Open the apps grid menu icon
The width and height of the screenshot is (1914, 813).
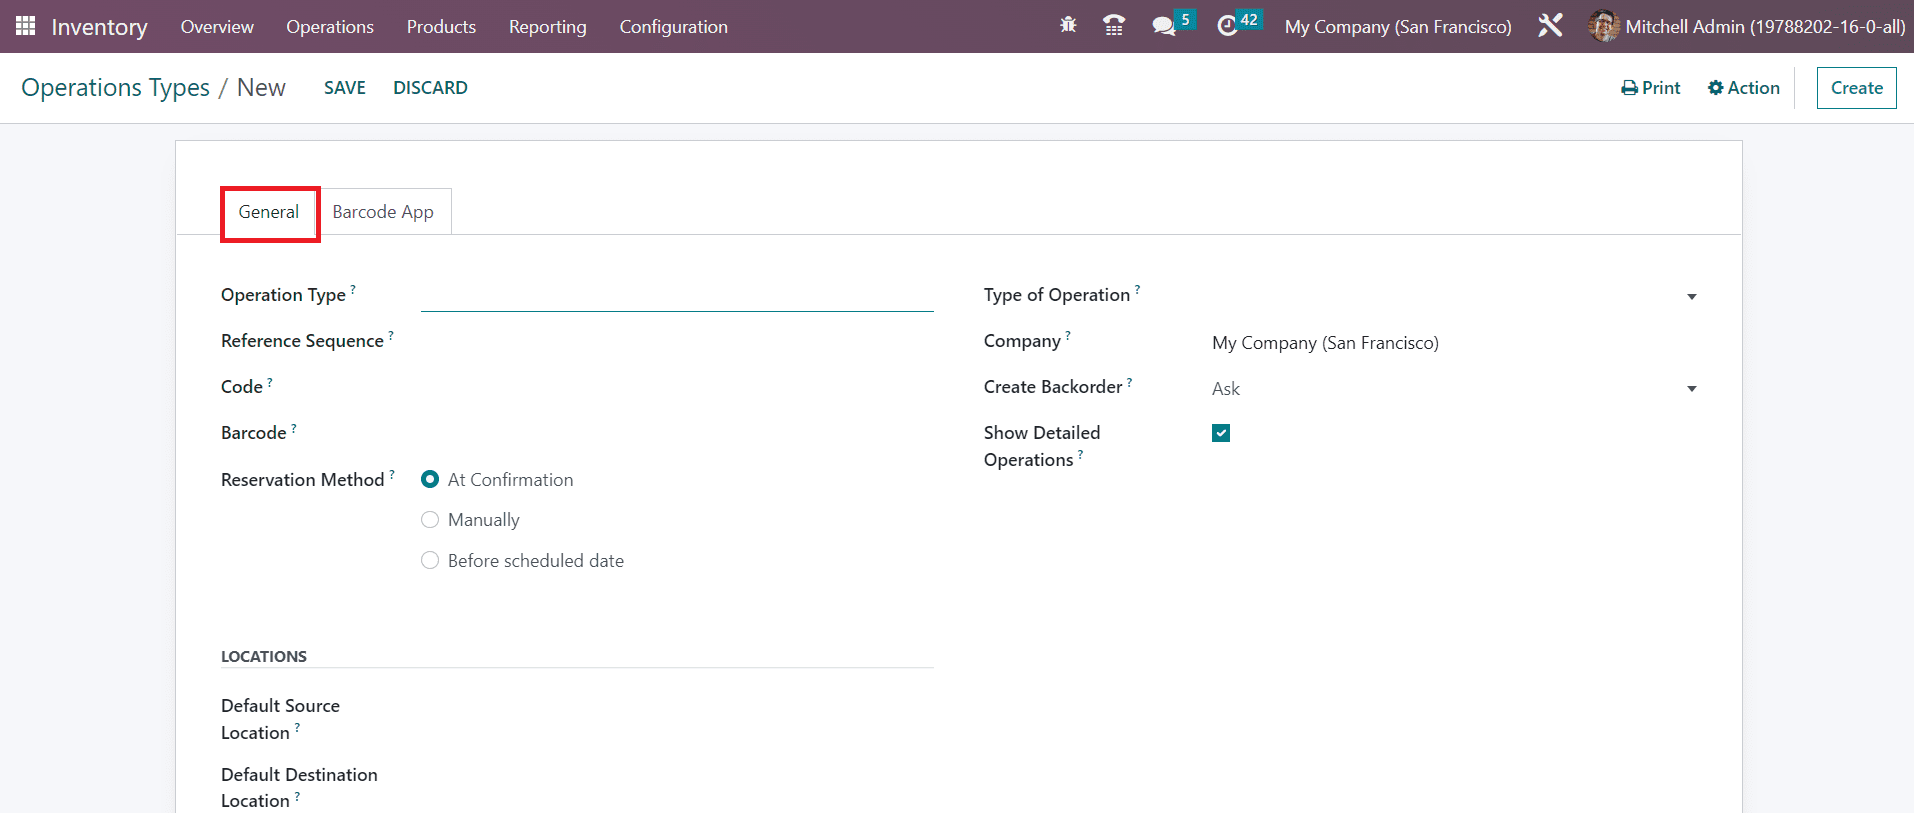pyautogui.click(x=25, y=26)
